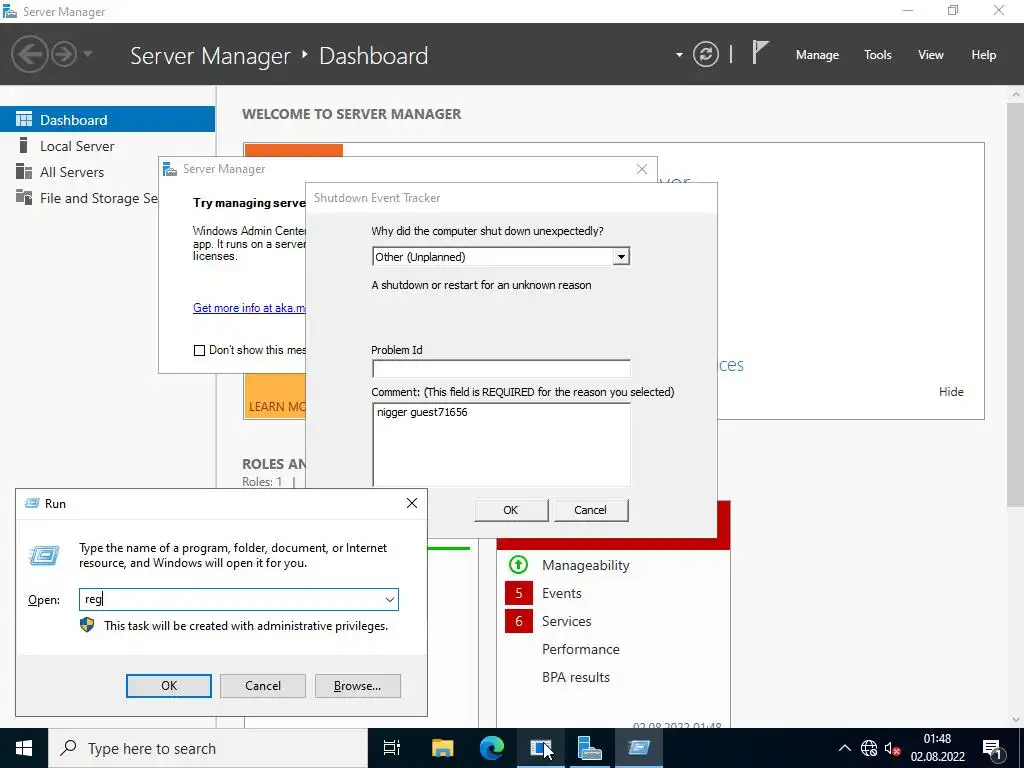Cancel the Shutdown Event Tracker dialog
1024x768 pixels.
590,510
